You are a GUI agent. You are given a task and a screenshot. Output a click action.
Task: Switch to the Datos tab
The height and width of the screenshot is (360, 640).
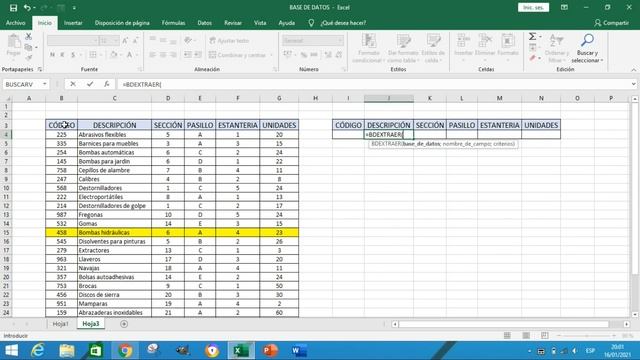(x=204, y=23)
